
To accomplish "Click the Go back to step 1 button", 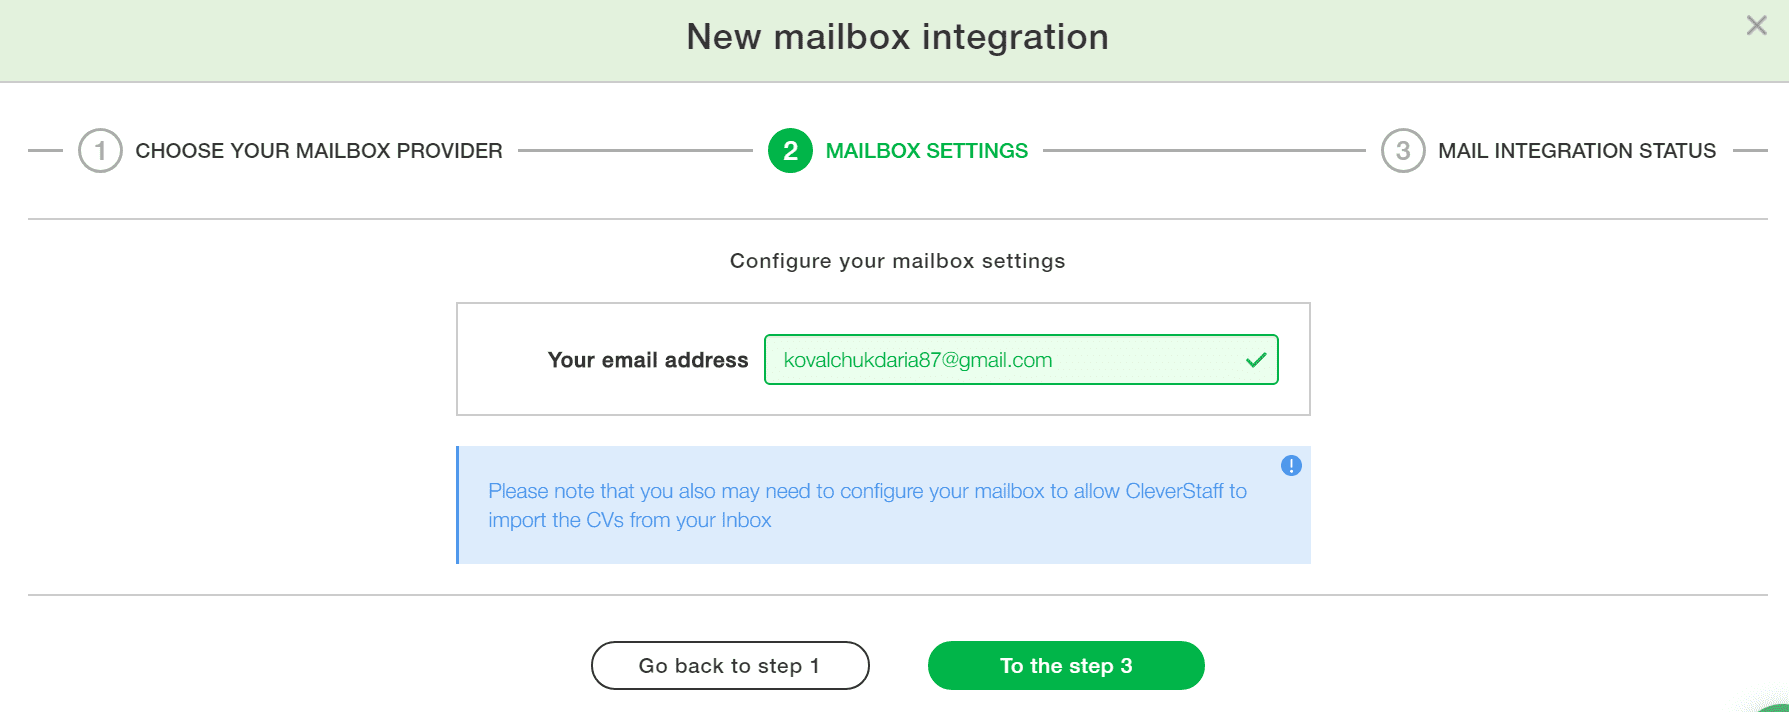I will [730, 666].
